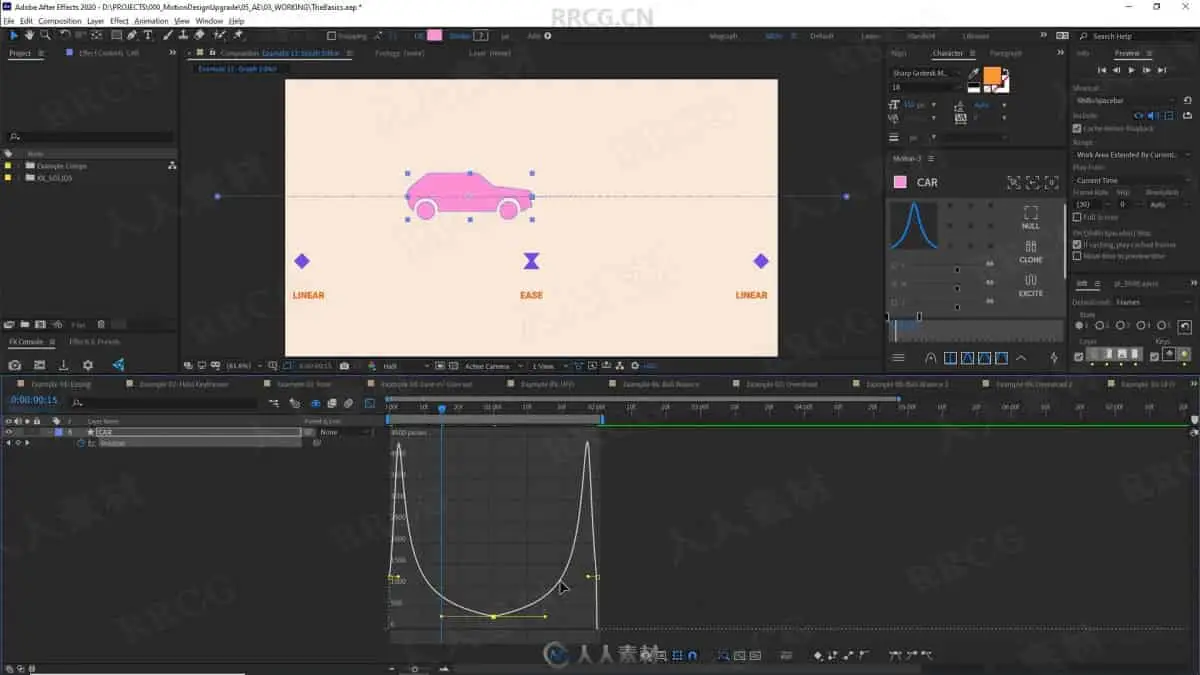Toggle Cache Before Playback checkbox

[x=1076, y=128]
